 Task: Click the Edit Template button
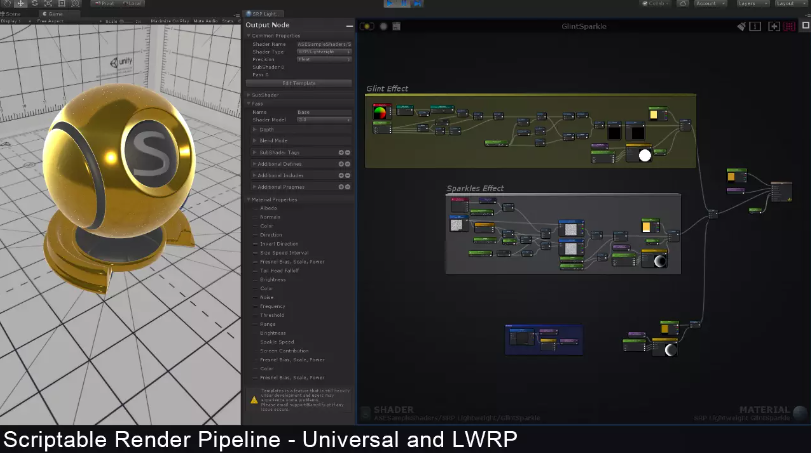[299, 83]
